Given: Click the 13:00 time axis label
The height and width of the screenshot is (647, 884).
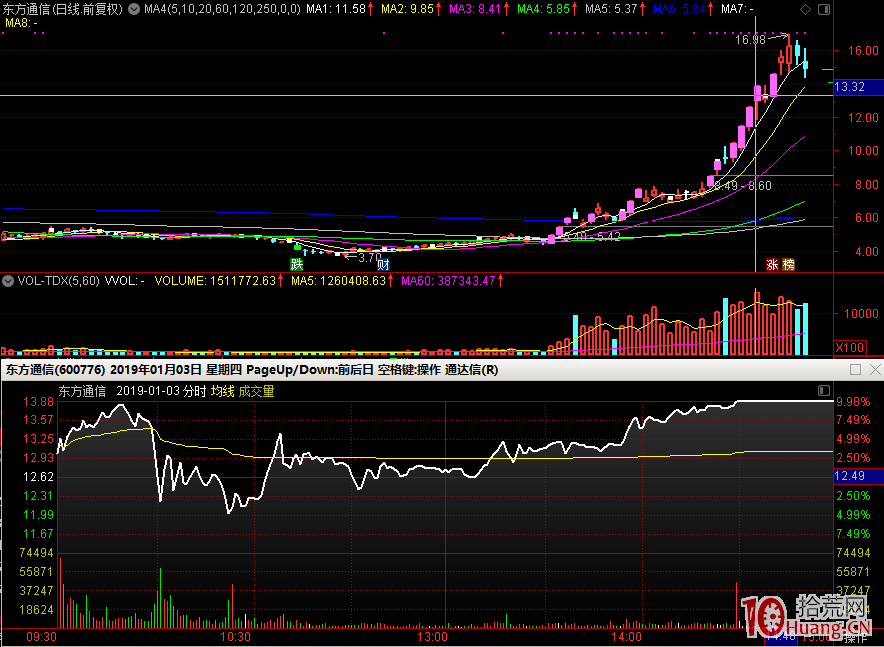Looking at the screenshot, I should [432, 637].
